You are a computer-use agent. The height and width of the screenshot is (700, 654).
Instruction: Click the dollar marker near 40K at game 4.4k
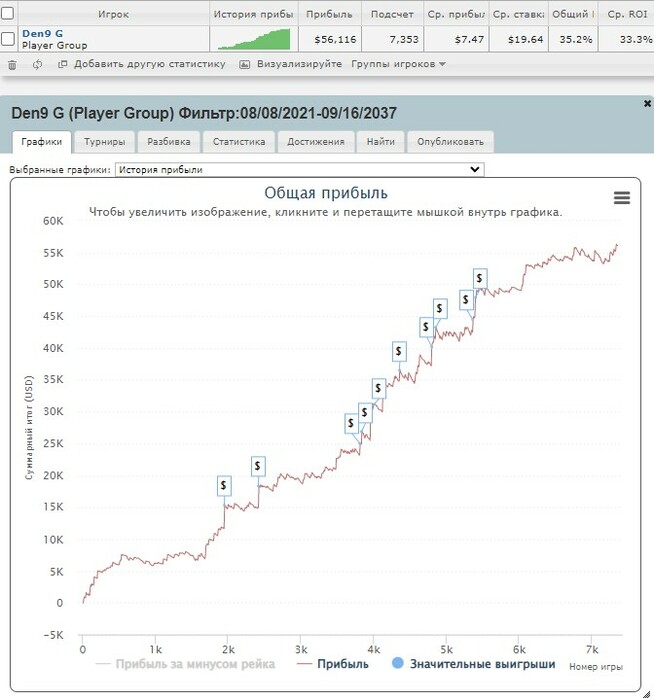(x=399, y=352)
